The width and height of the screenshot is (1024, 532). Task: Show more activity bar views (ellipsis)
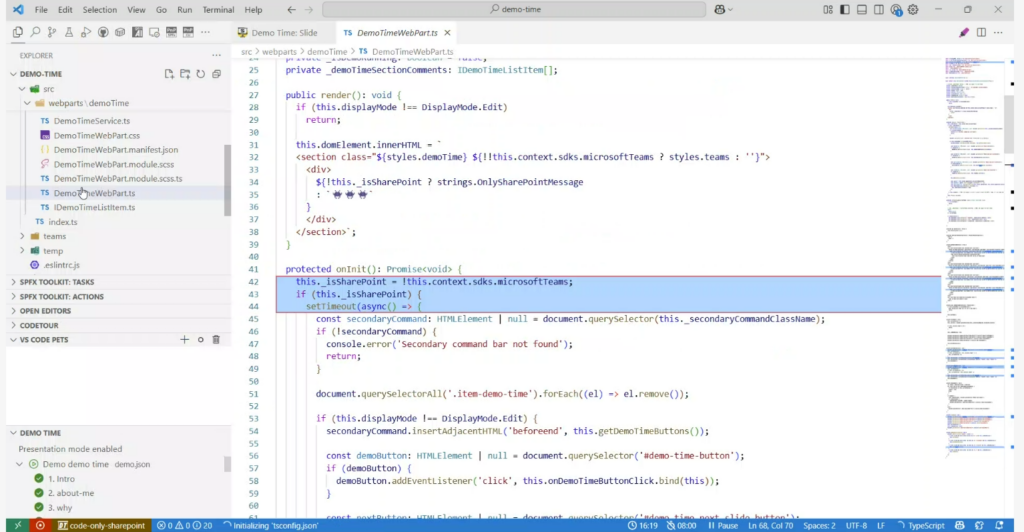point(206,32)
